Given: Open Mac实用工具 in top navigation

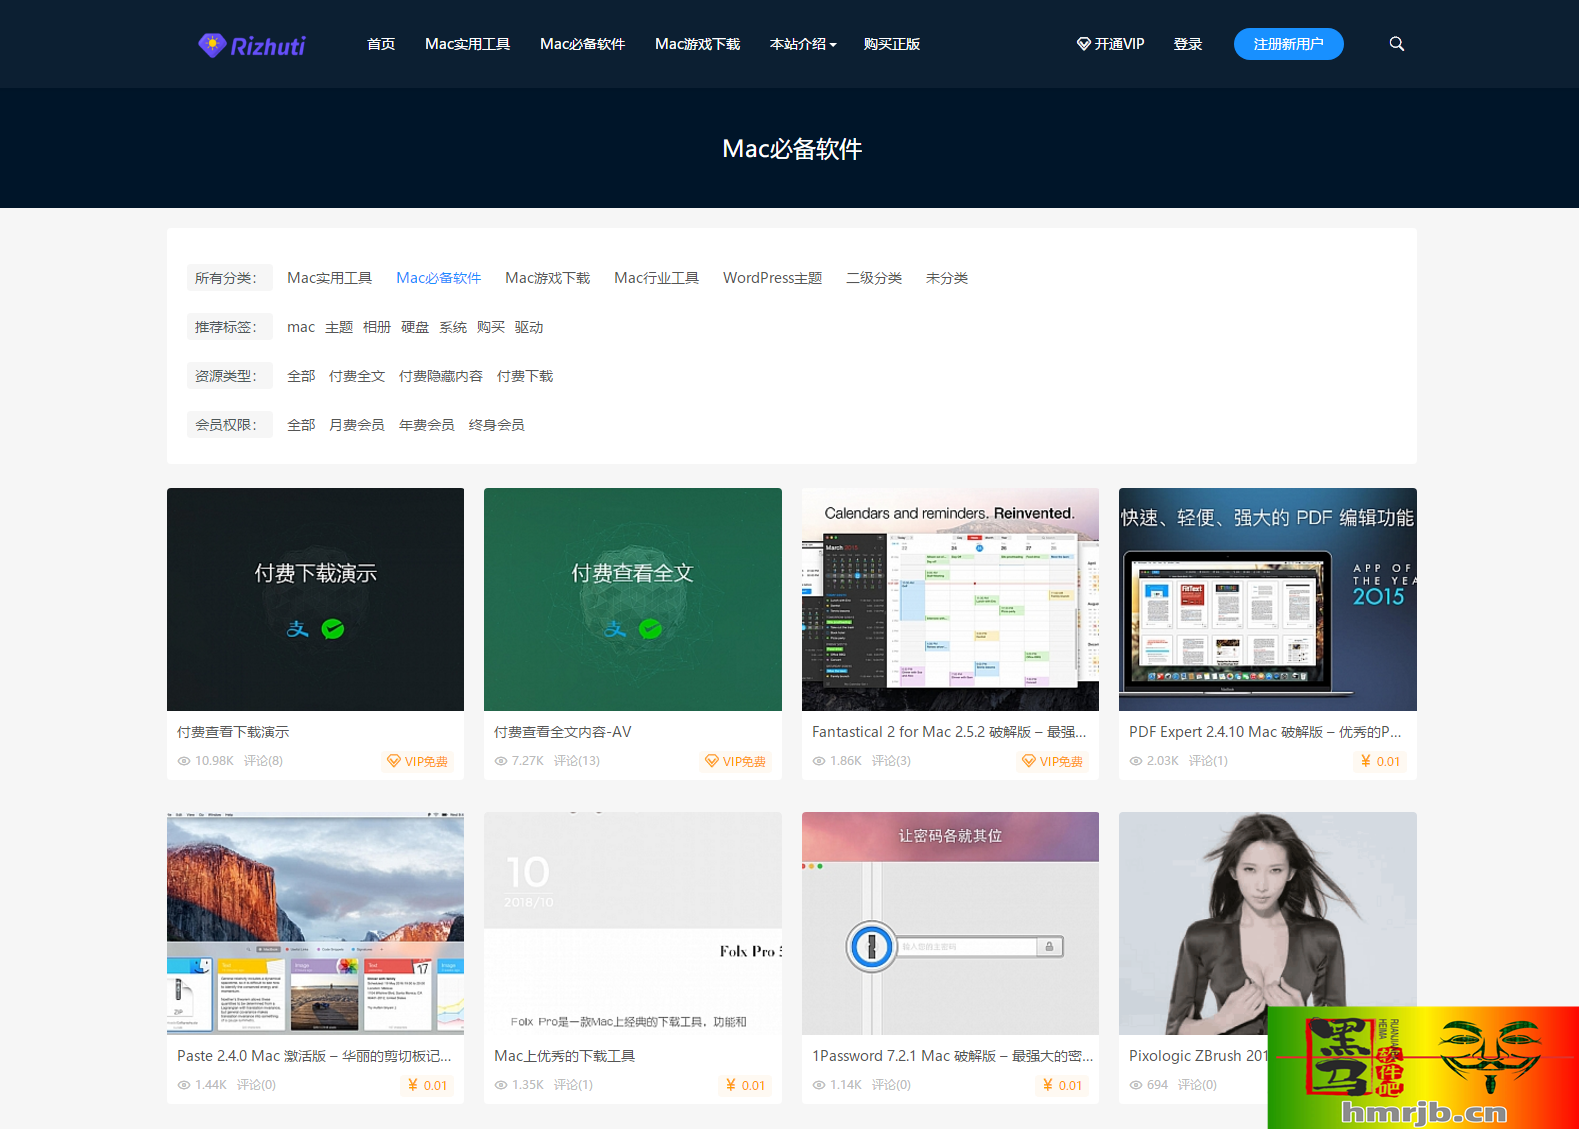Looking at the screenshot, I should point(467,44).
